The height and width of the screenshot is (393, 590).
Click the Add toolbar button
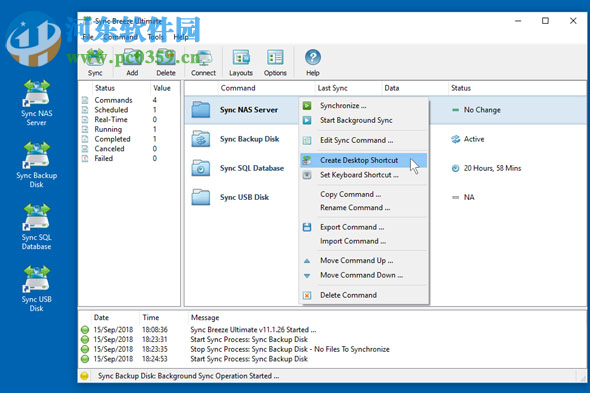(x=132, y=63)
